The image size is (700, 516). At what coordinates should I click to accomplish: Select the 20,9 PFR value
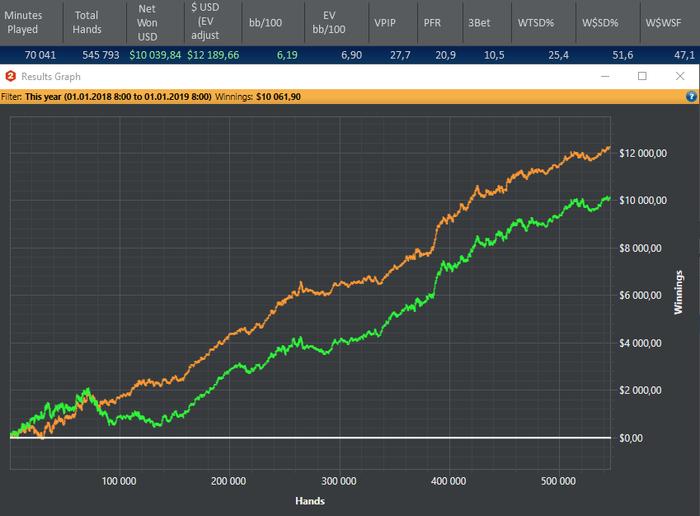pyautogui.click(x=446, y=55)
